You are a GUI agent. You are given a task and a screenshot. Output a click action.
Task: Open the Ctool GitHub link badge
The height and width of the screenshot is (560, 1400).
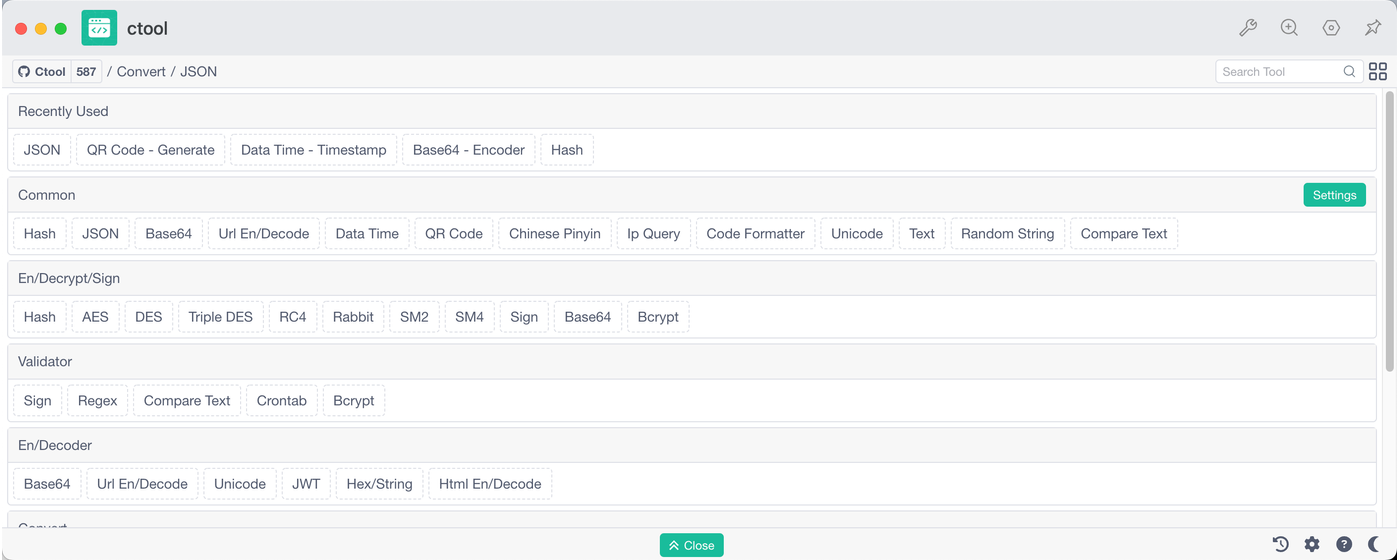pyautogui.click(x=42, y=71)
